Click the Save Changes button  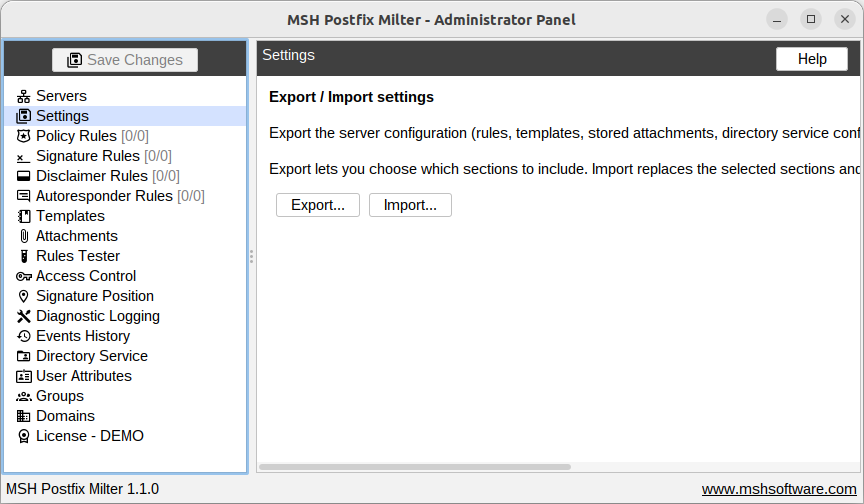point(125,59)
